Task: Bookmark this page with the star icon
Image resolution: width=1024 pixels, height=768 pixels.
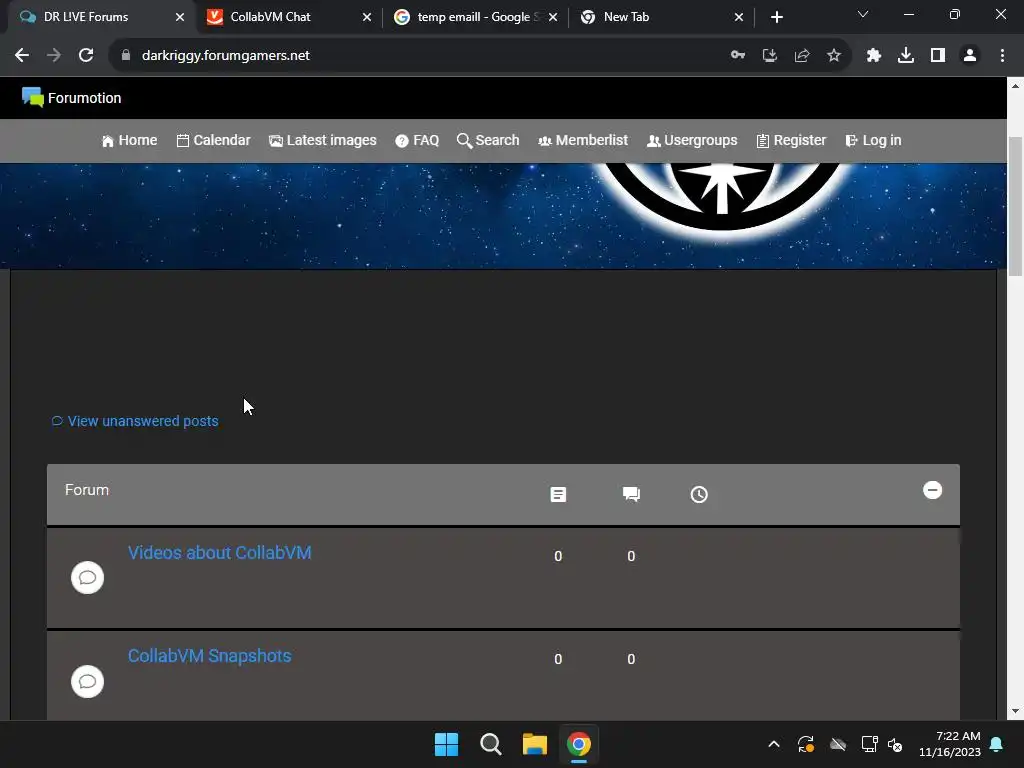Action: [x=834, y=56]
